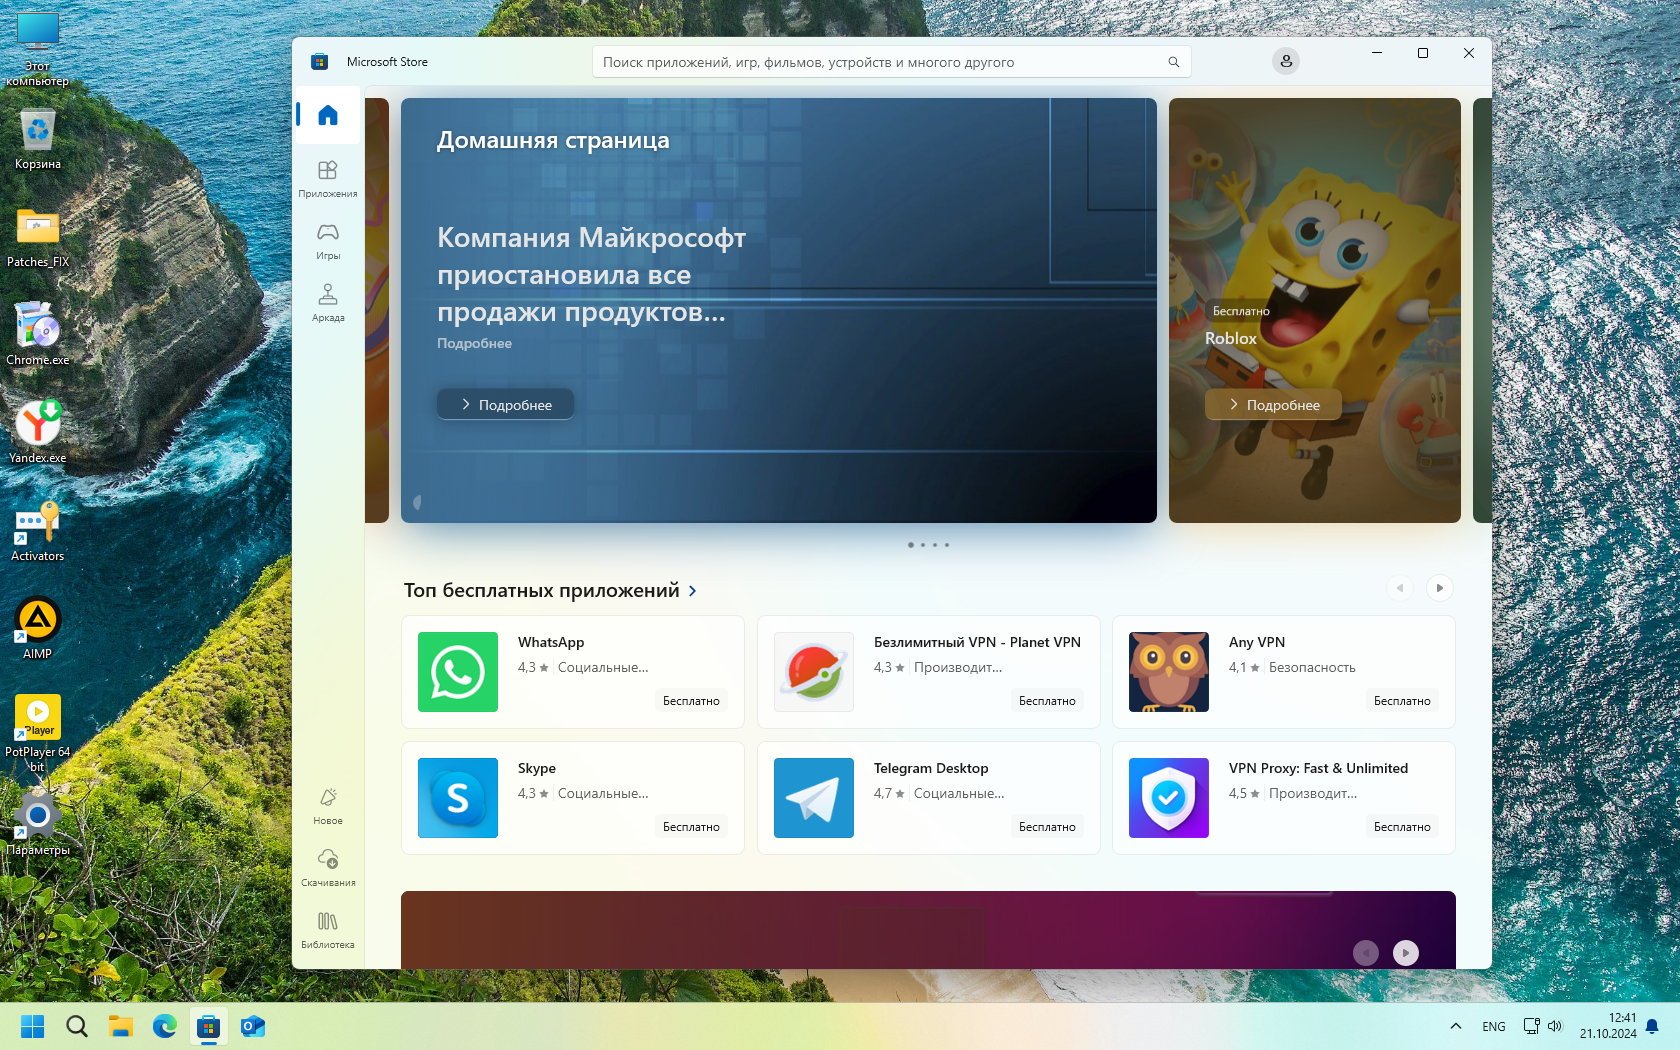
Task: Click the search magnifier icon in the Store
Action: click(x=1174, y=62)
